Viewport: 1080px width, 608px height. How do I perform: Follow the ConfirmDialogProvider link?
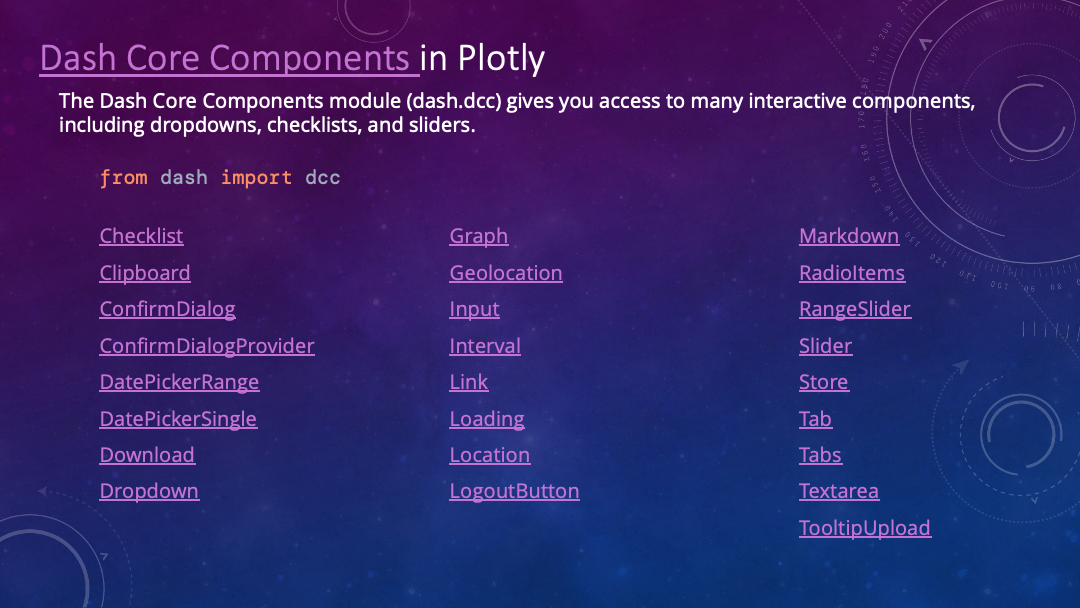(x=207, y=346)
